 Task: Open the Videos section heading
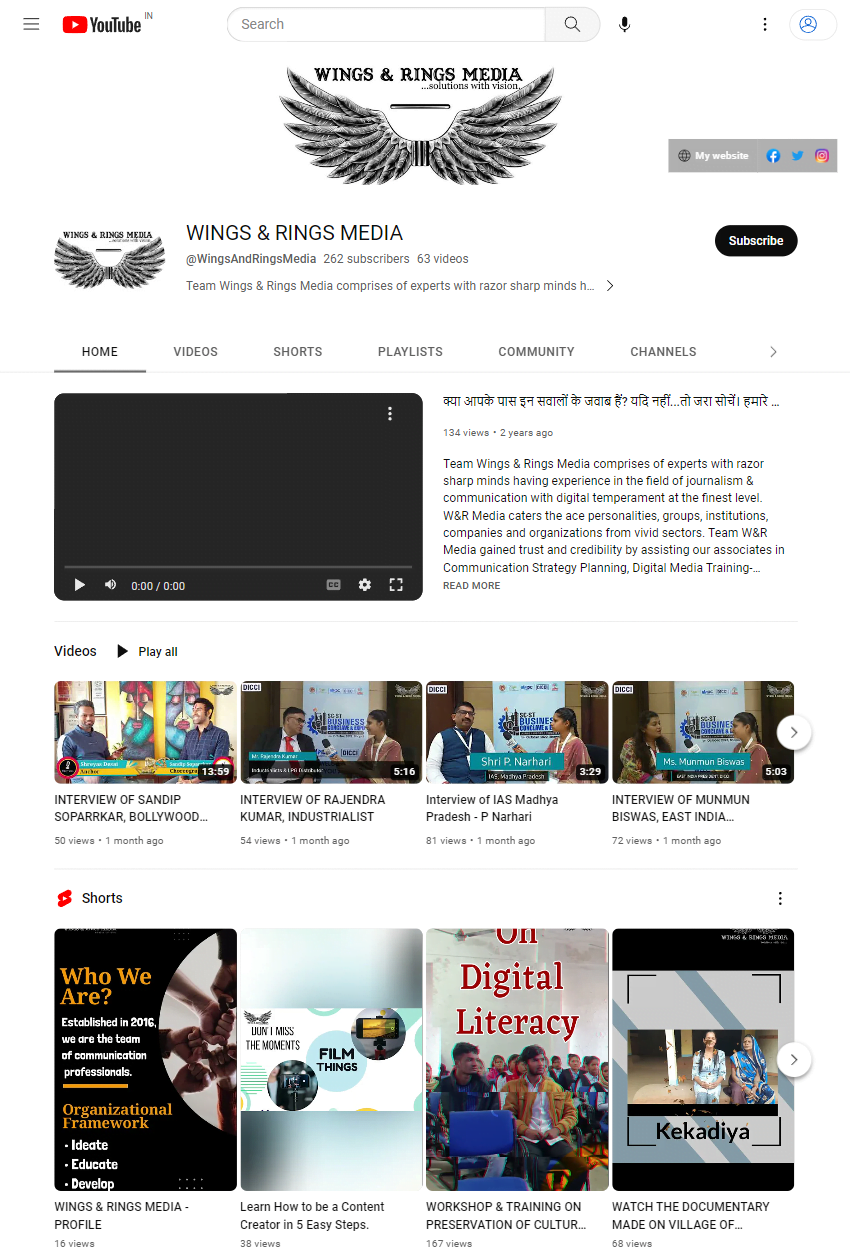click(x=75, y=651)
